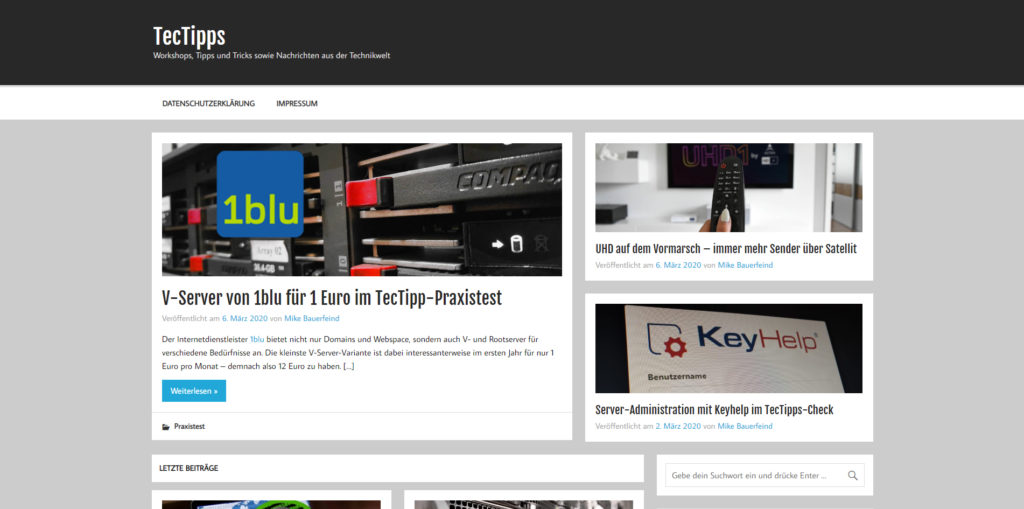The width and height of the screenshot is (1024, 509).
Task: Click the KeyHelp login thumbnail
Action: click(x=728, y=348)
